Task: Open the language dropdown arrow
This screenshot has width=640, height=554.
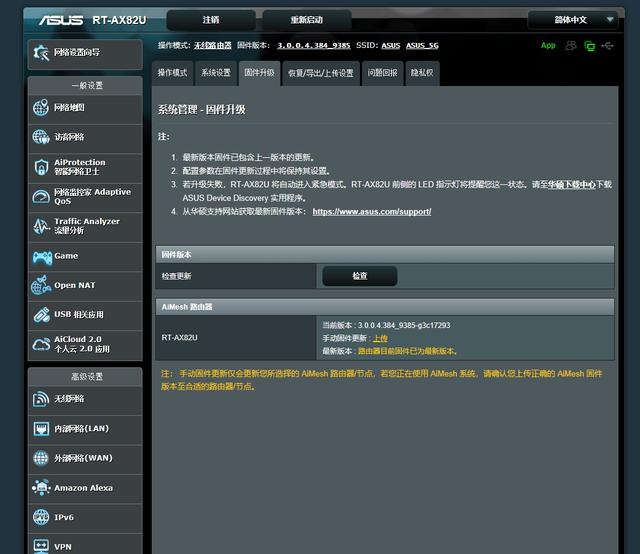Action: coord(610,20)
